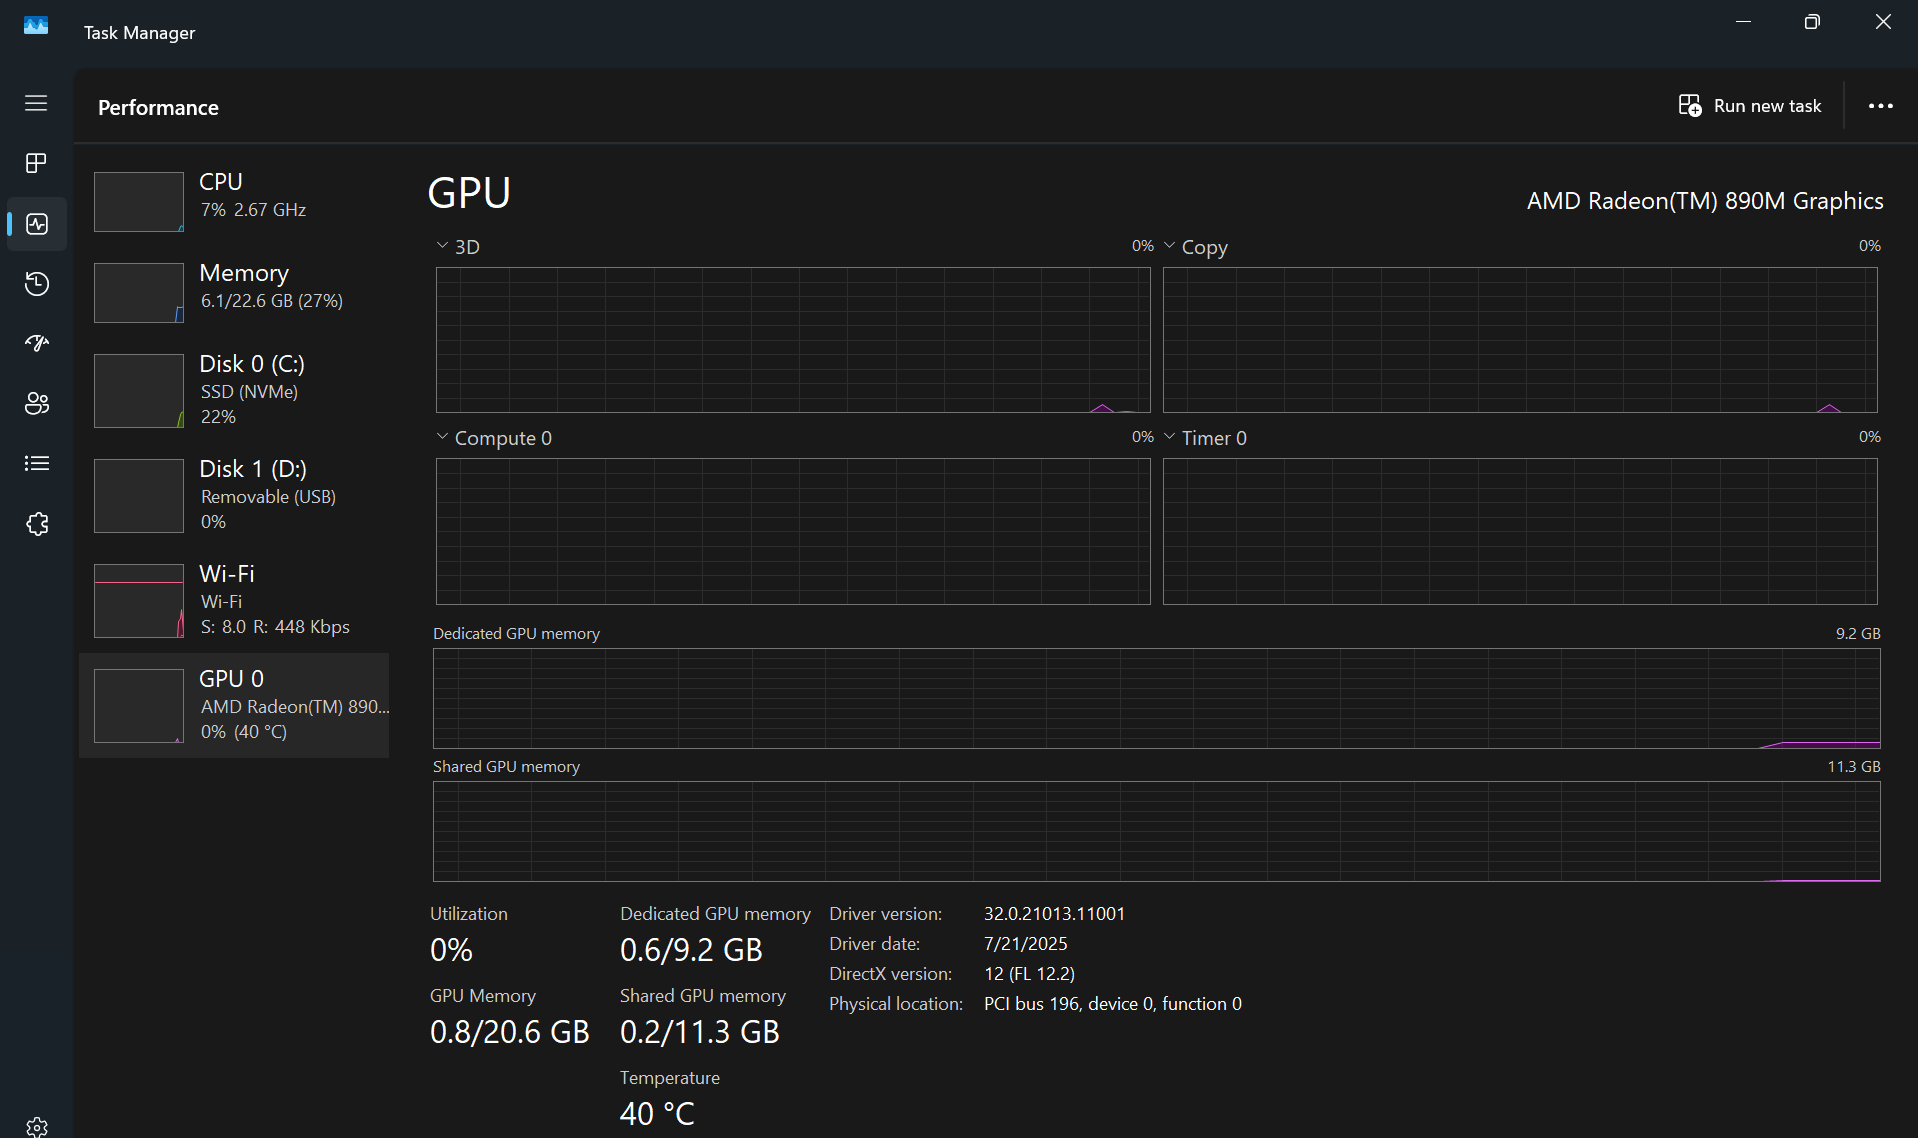Click the Dedicated GPU memory graph
The image size is (1918, 1138).
pyautogui.click(x=1157, y=698)
